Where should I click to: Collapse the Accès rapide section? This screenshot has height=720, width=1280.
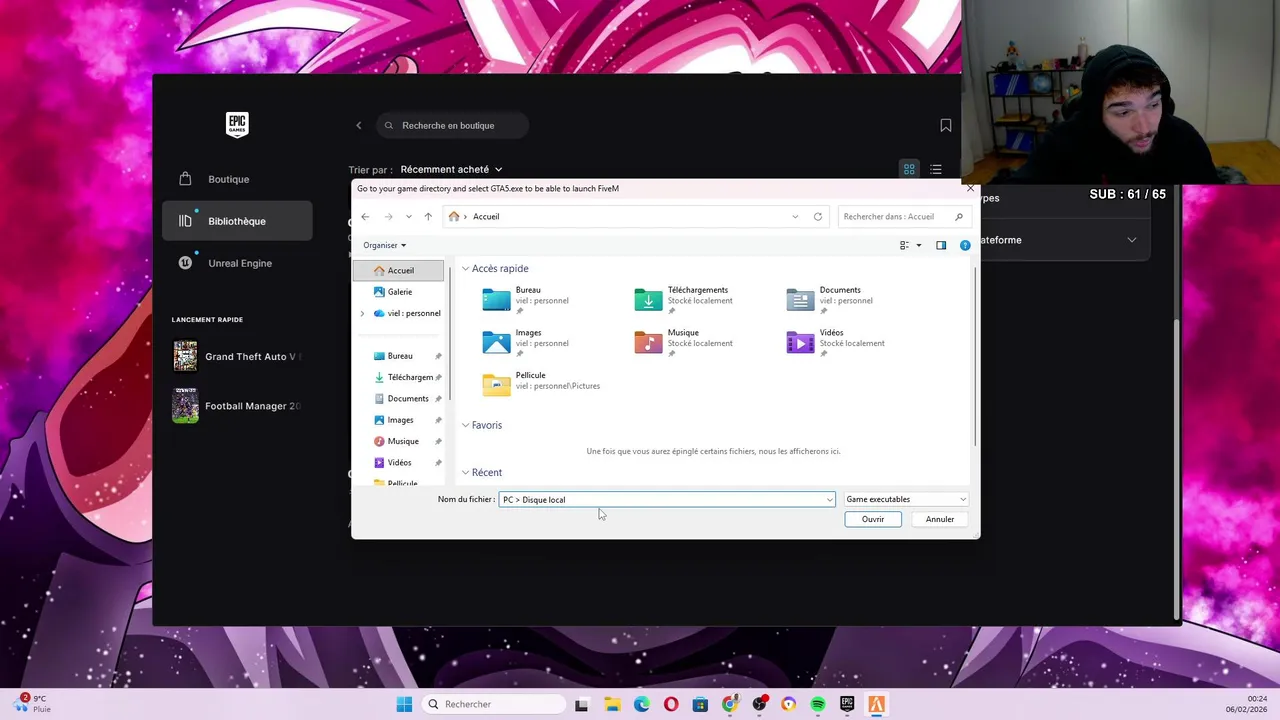465,269
